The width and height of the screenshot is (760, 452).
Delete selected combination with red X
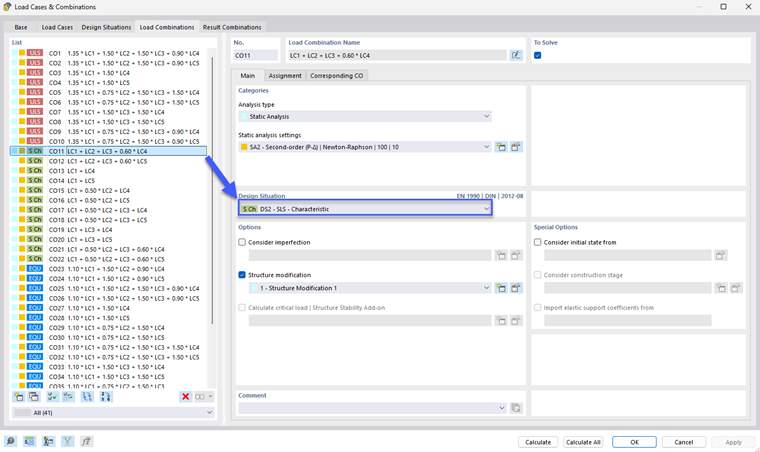tap(185, 397)
